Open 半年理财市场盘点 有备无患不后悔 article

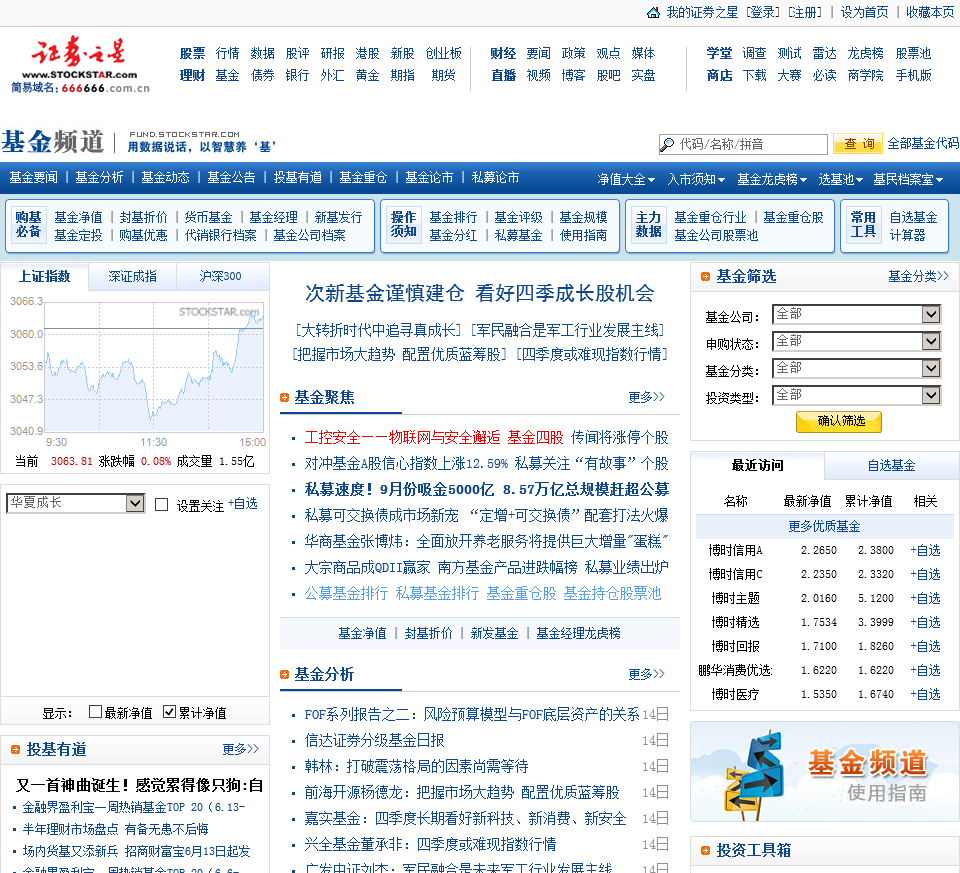pyautogui.click(x=115, y=830)
